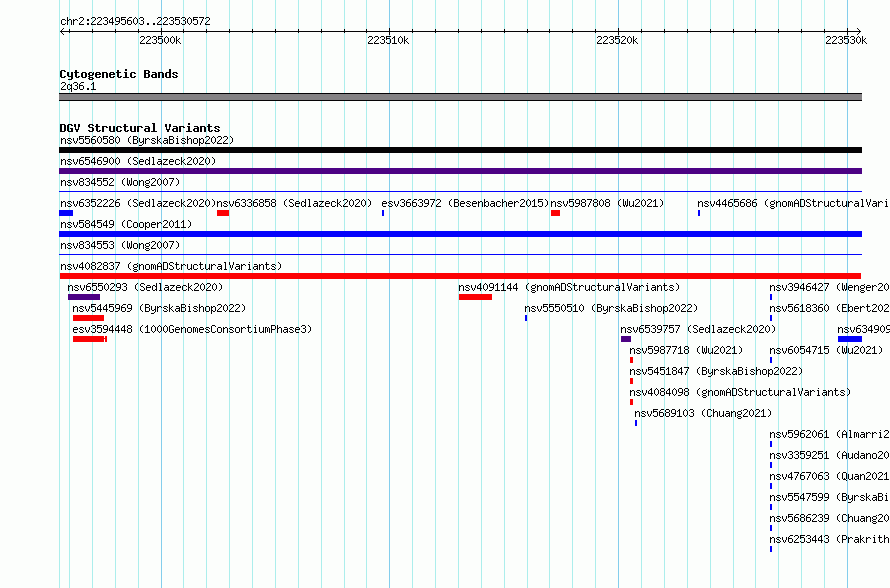This screenshot has height=588, width=890.
Task: Click the gray 2q36.1 cytogenetic band
Action: [x=460, y=97]
